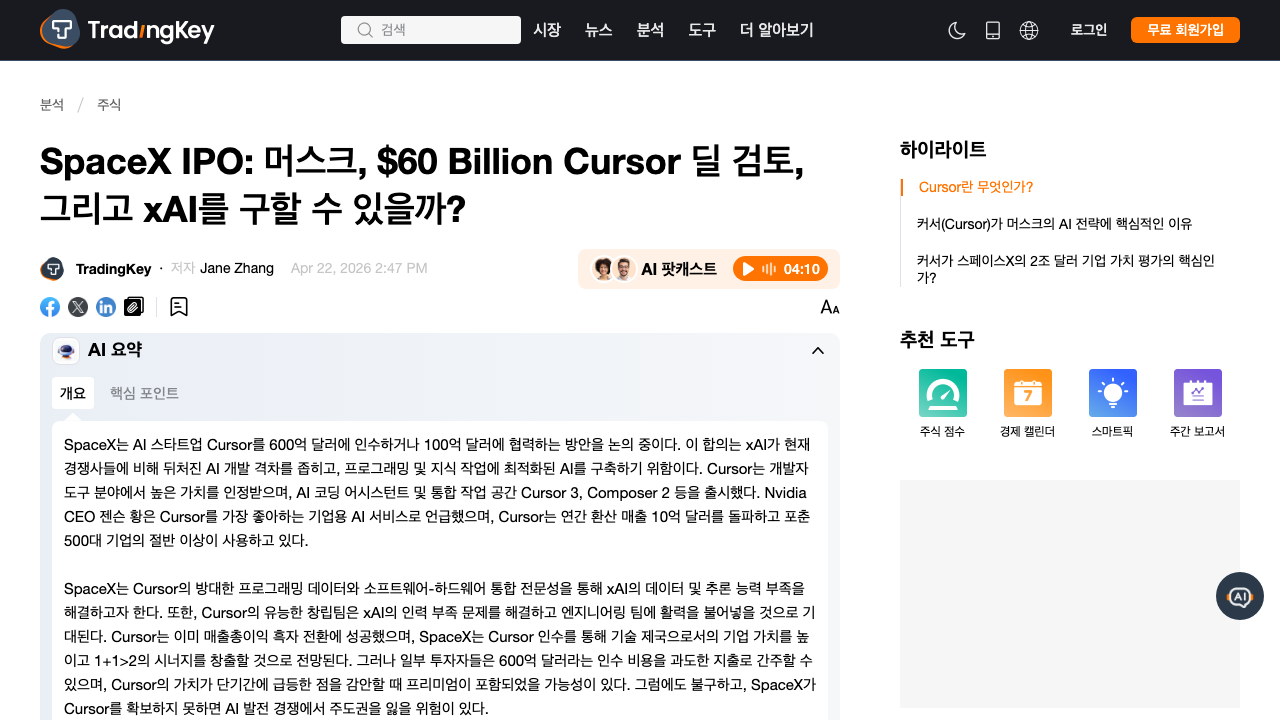Click the 추천 도구 section heading
This screenshot has height=720, width=1280.
(937, 339)
